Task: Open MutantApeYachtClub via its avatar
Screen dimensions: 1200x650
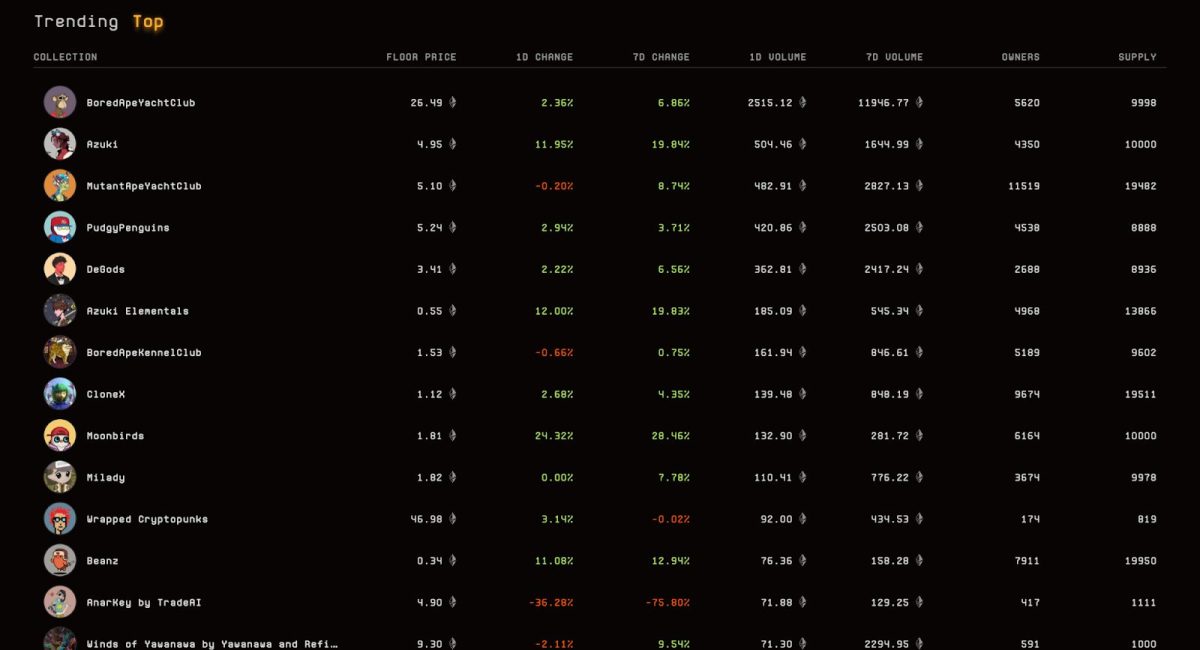Action: [x=60, y=186]
